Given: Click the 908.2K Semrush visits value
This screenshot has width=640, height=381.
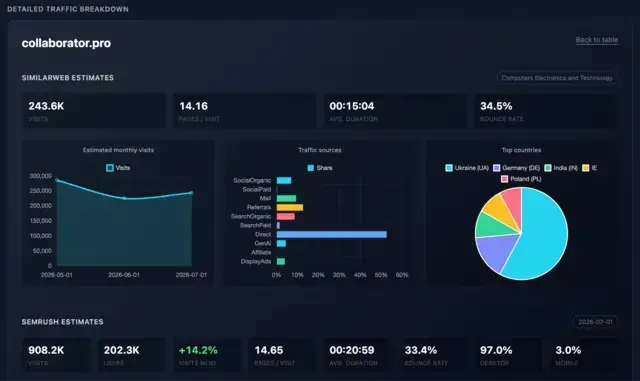Looking at the screenshot, I should coord(46,350).
